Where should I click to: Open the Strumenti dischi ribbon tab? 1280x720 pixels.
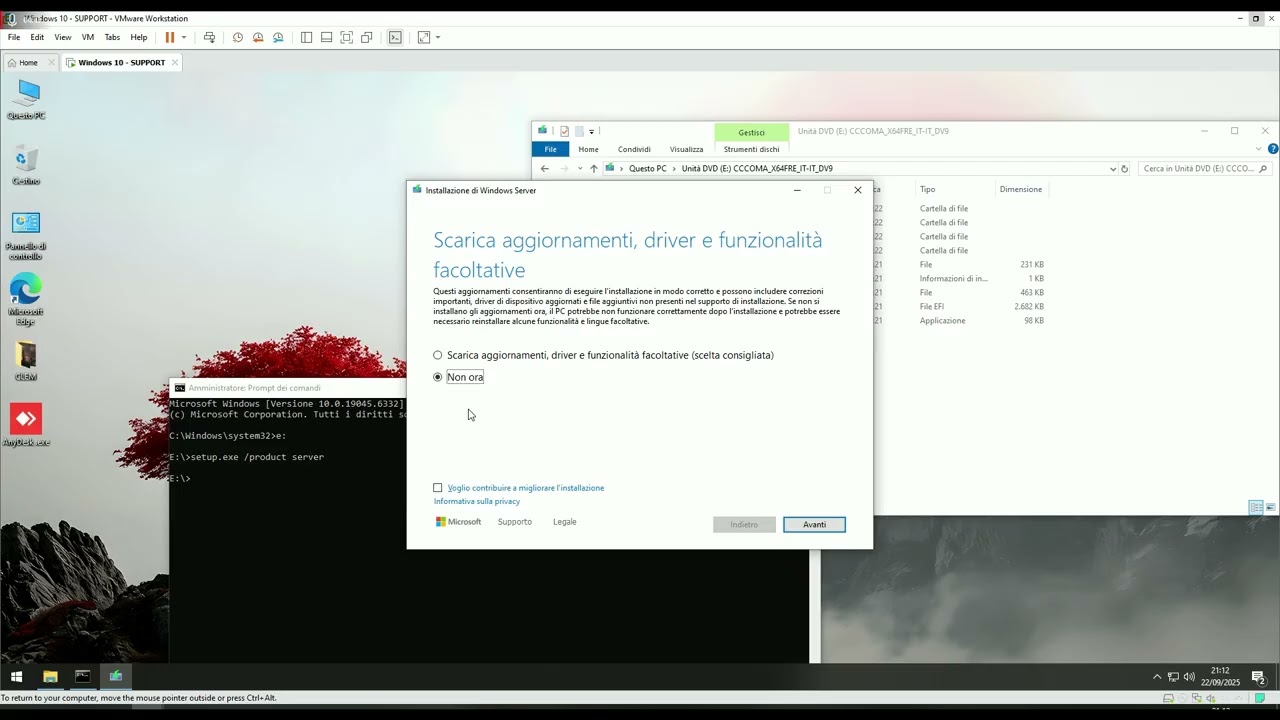(x=752, y=149)
